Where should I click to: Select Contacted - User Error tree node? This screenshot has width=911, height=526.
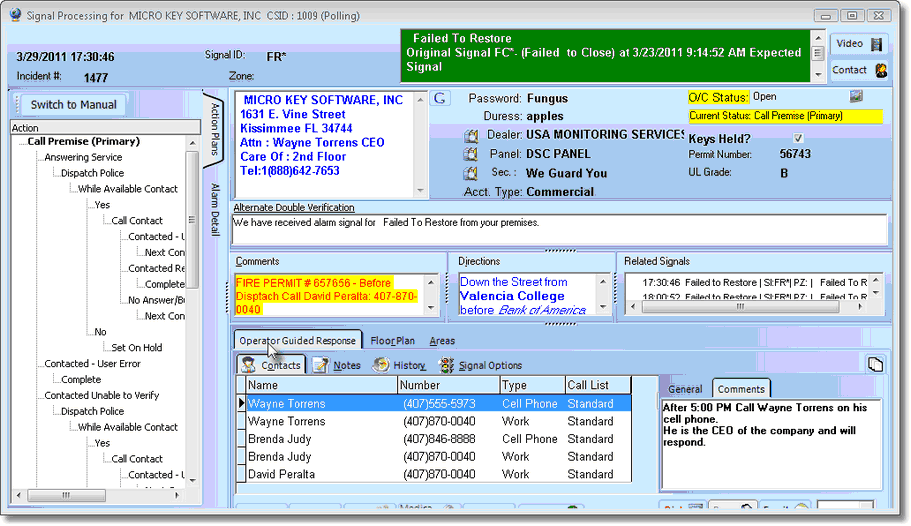(x=92, y=363)
